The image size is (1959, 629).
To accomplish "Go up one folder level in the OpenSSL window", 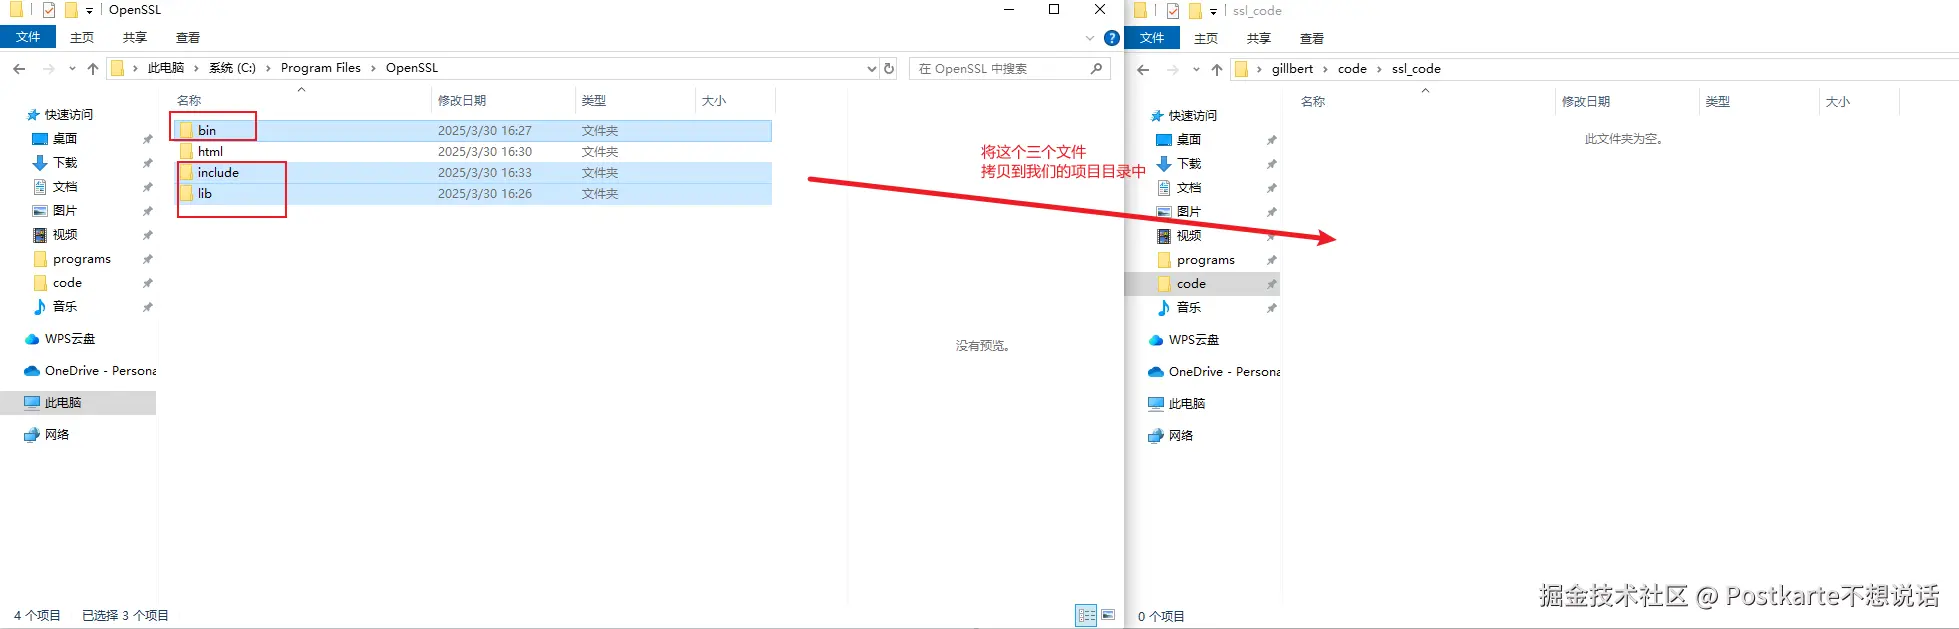I will (x=93, y=69).
